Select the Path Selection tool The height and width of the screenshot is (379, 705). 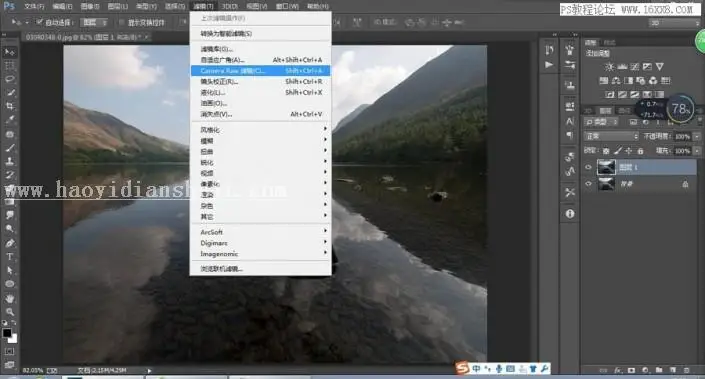9,270
